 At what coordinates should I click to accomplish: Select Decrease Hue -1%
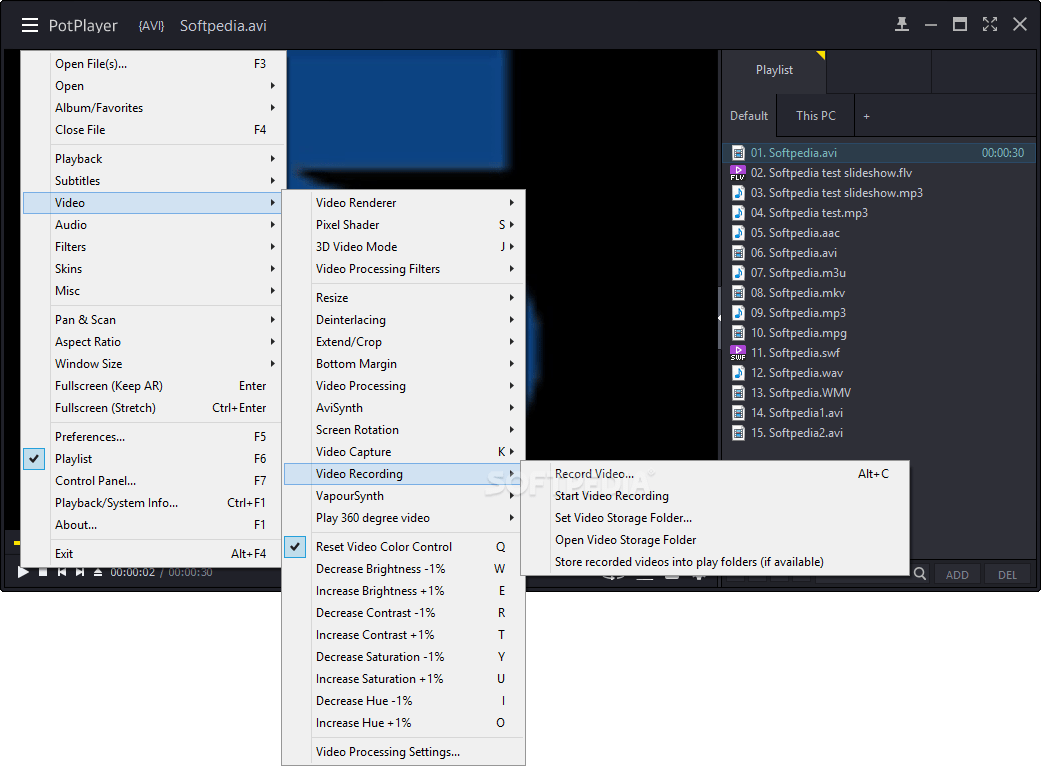[404, 701]
